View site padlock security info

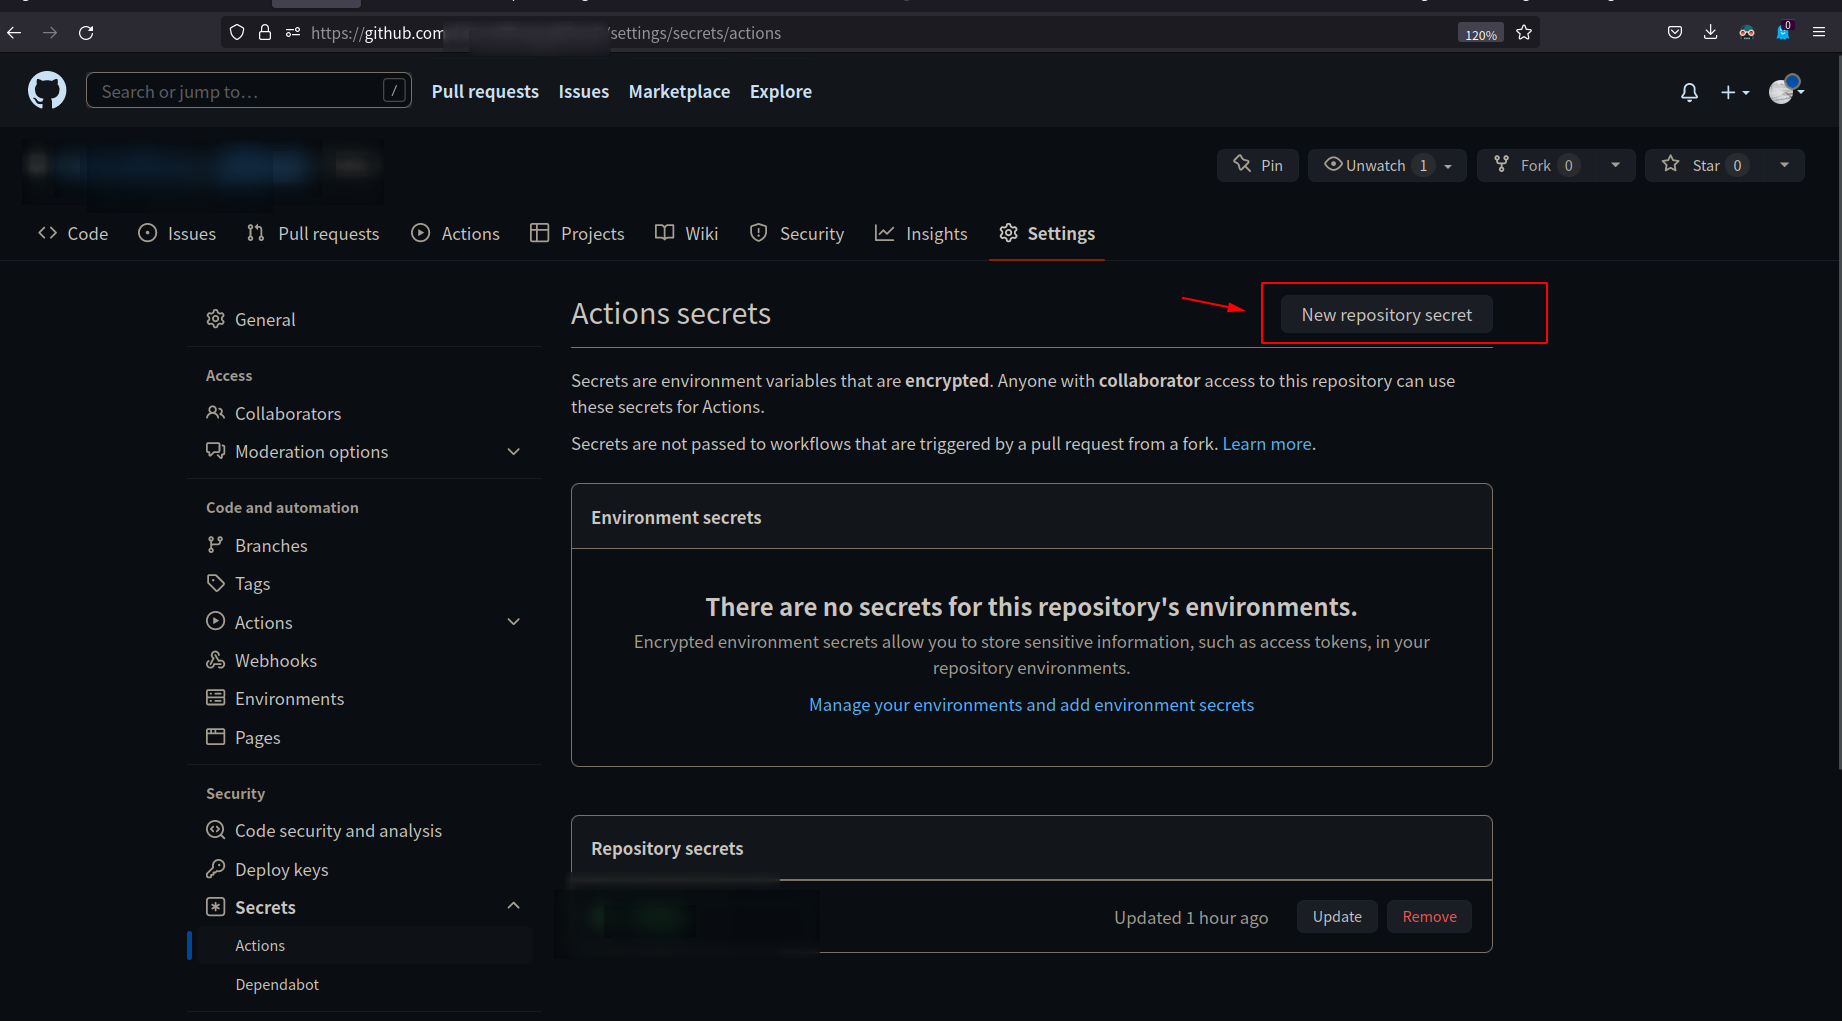[x=265, y=33]
